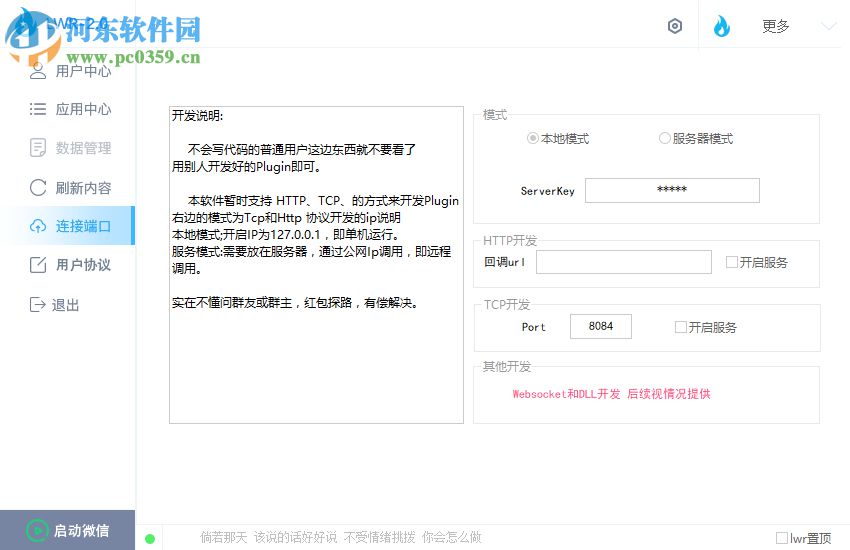Click the play icon on 启动微信
Image resolution: width=850 pixels, height=550 pixels.
coord(37,530)
